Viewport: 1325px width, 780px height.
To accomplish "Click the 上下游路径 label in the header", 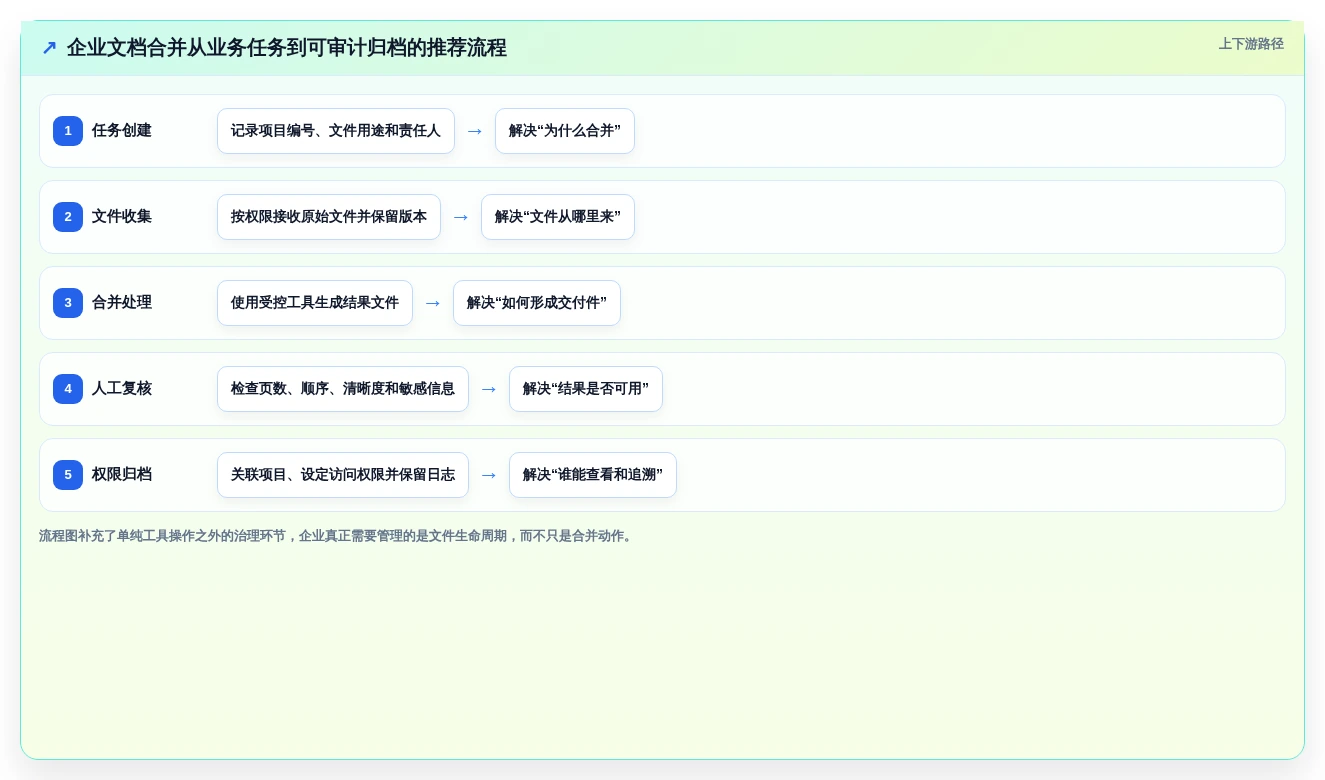I will (1251, 44).
